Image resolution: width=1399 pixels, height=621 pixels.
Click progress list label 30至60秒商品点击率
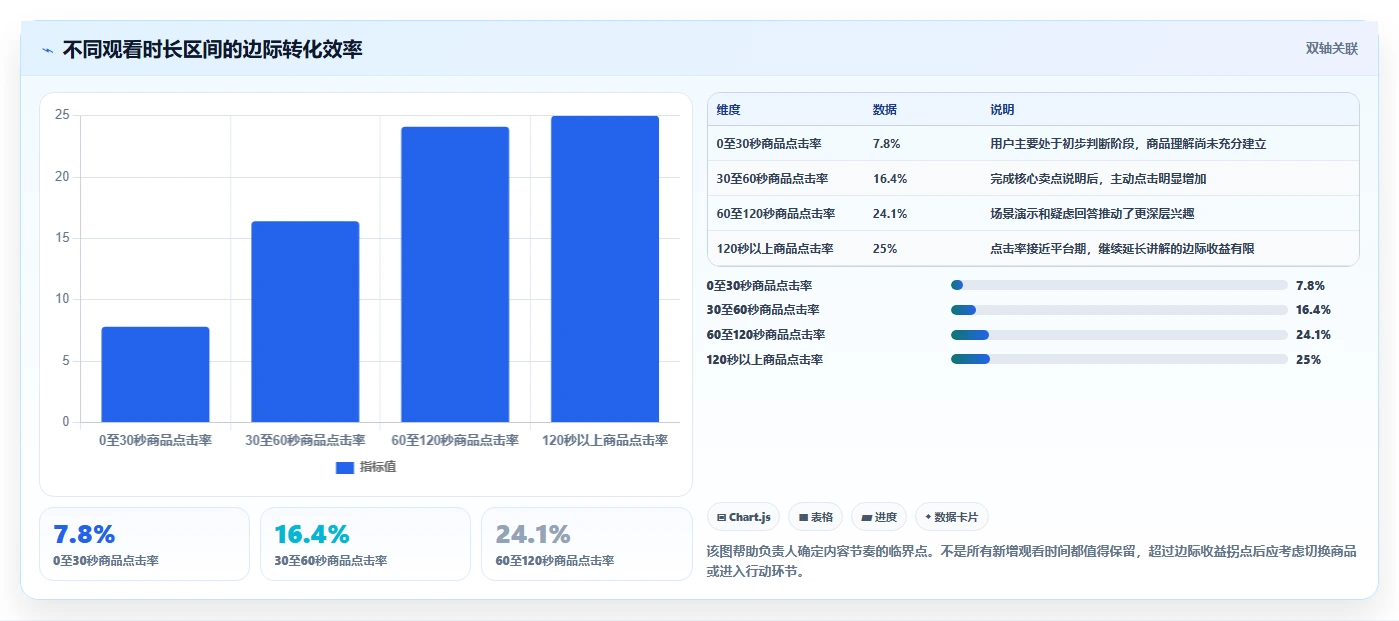pyautogui.click(x=763, y=310)
